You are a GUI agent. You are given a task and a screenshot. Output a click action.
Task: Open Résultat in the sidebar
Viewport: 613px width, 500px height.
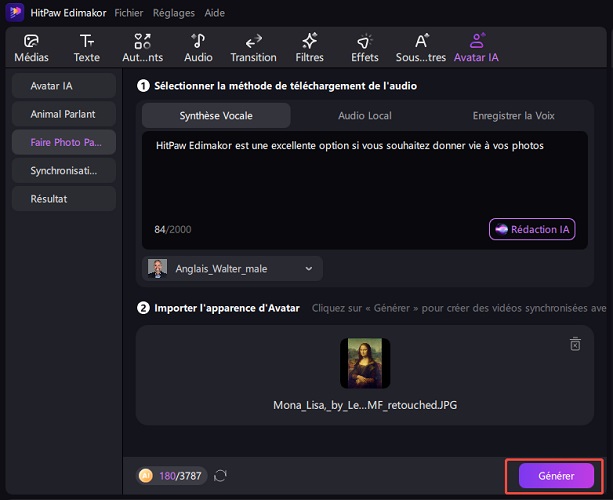tap(64, 199)
